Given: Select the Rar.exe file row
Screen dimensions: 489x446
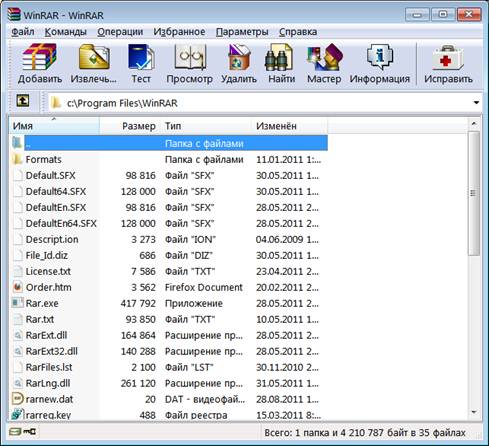Looking at the screenshot, I should (x=169, y=303).
